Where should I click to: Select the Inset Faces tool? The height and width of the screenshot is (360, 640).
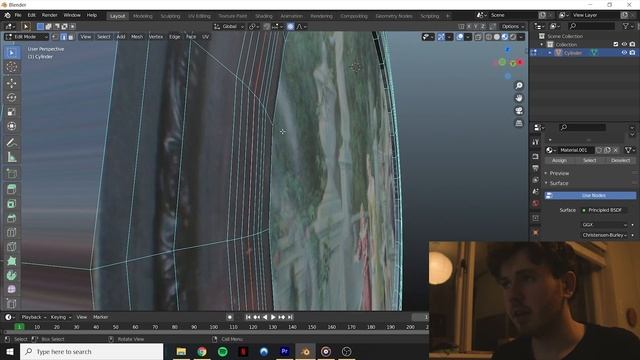(x=11, y=204)
